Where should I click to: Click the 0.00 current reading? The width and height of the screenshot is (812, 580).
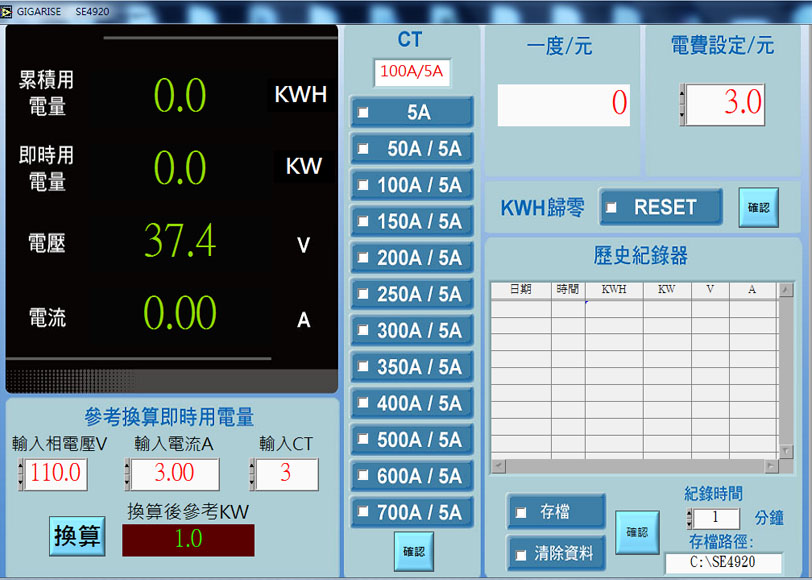tap(180, 313)
